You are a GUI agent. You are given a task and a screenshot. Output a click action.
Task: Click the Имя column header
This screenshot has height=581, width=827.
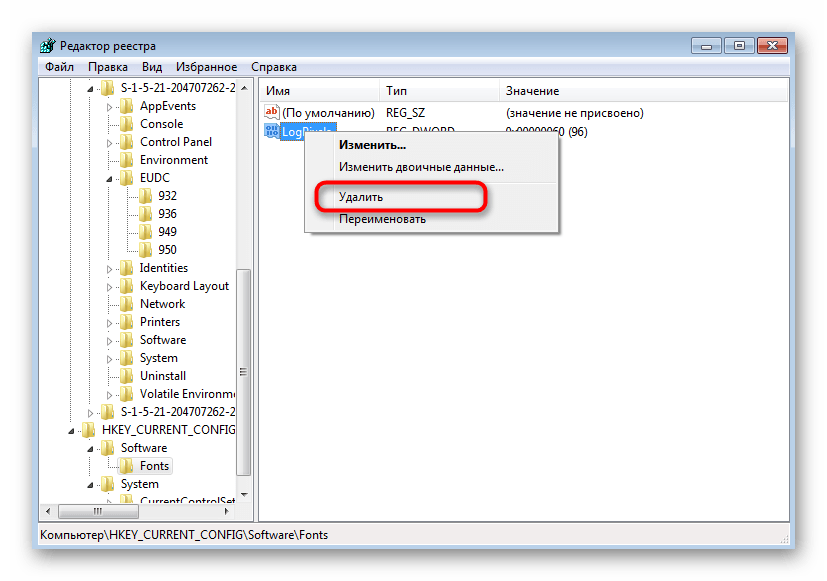pyautogui.click(x=319, y=91)
